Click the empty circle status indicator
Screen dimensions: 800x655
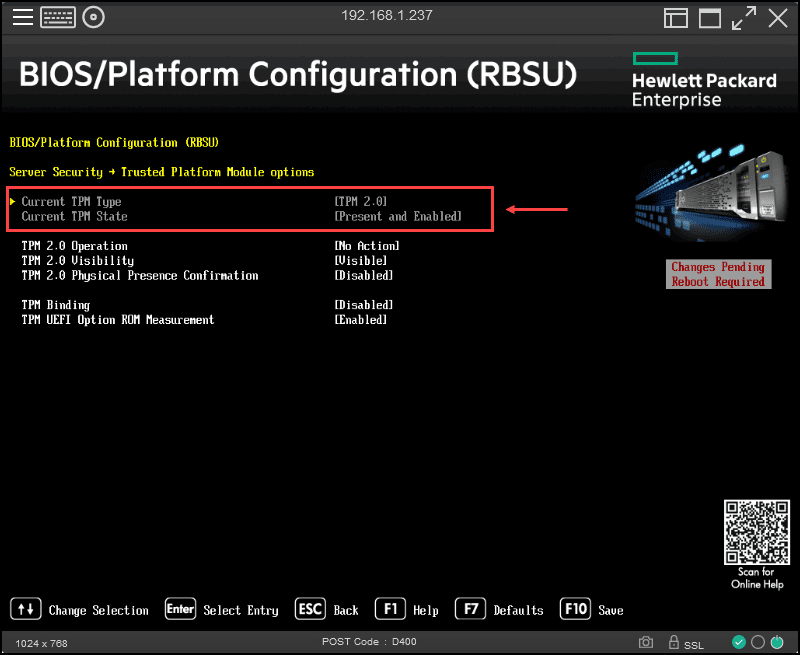coord(758,642)
